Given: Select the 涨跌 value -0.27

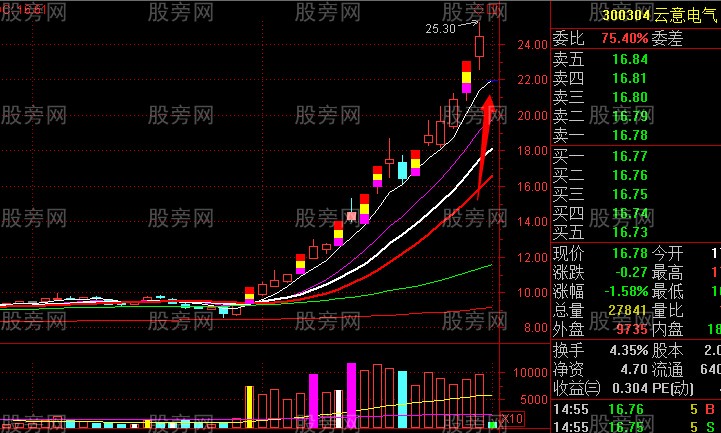Looking at the screenshot, I should coord(631,272).
